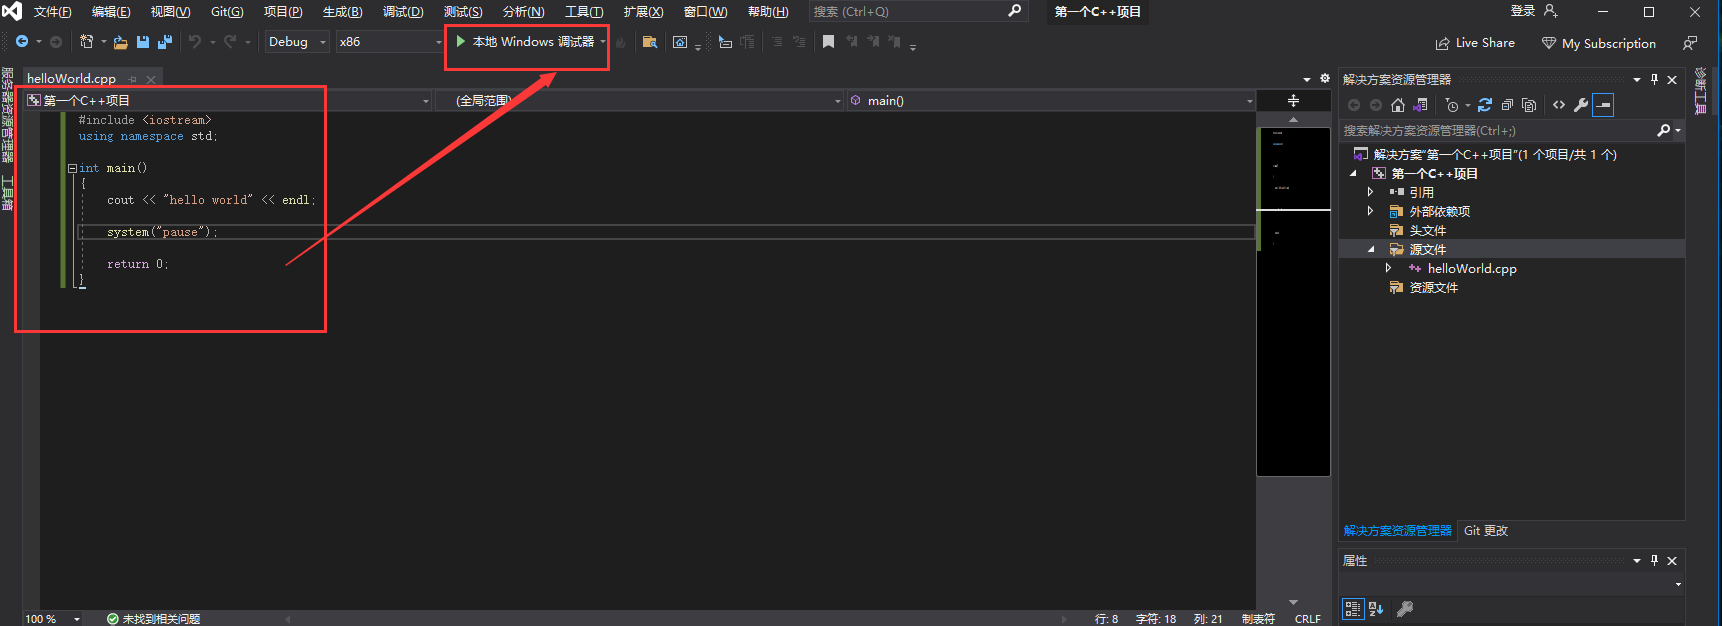Pin the helloWorld.cpp tab

click(x=132, y=79)
